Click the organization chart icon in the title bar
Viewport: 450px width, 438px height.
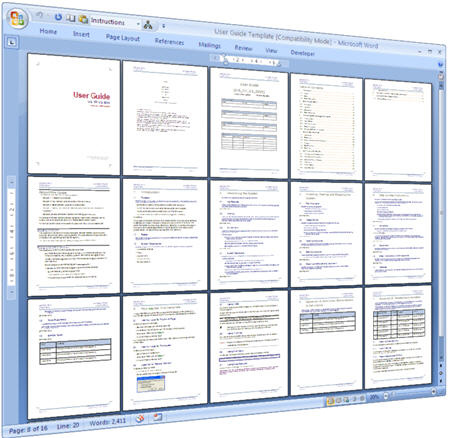click(148, 25)
